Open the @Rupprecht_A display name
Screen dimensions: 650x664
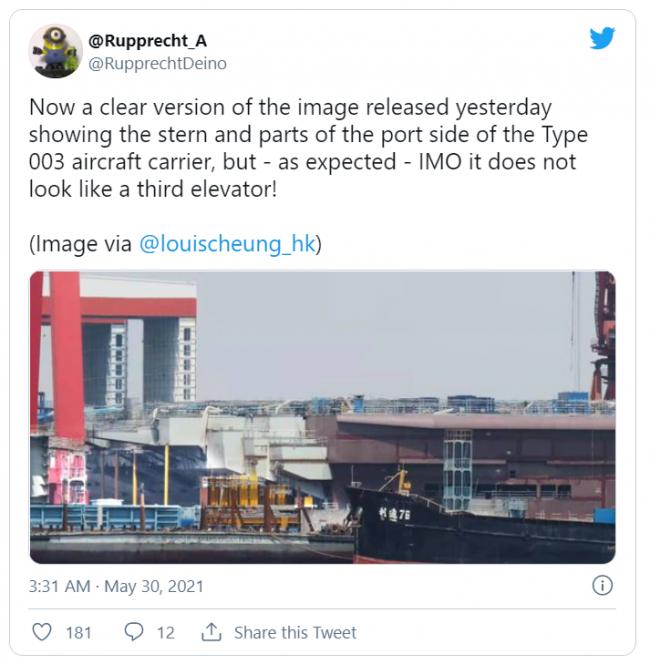coord(149,40)
